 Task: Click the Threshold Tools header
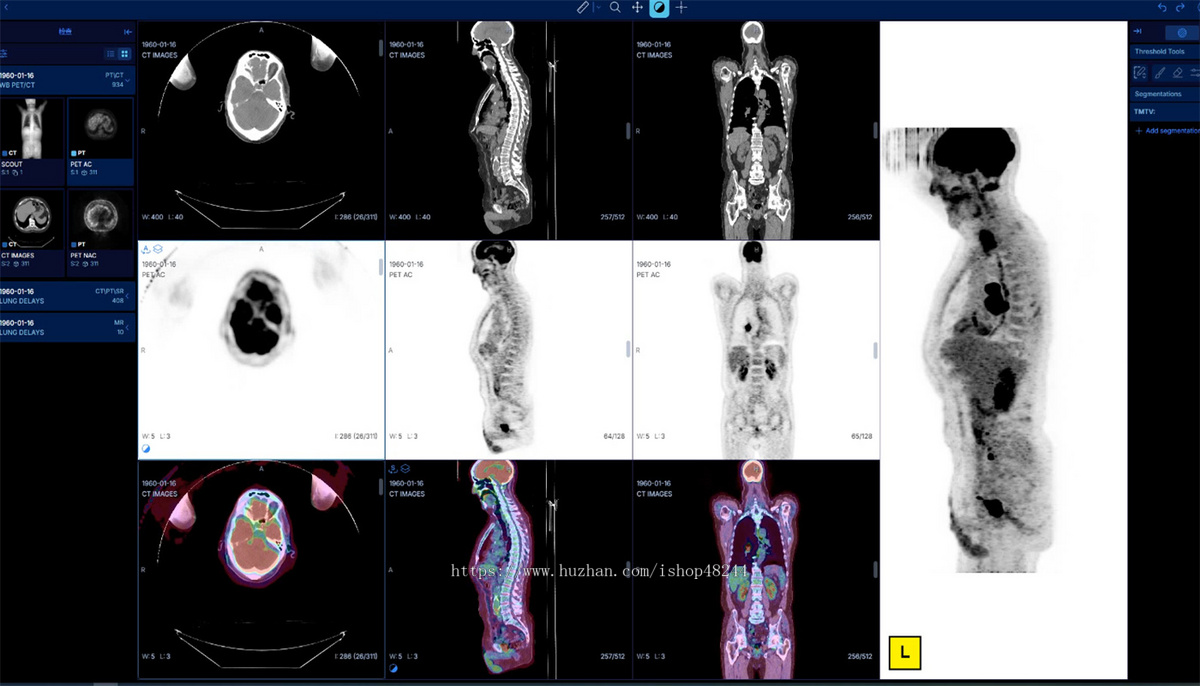point(1164,51)
